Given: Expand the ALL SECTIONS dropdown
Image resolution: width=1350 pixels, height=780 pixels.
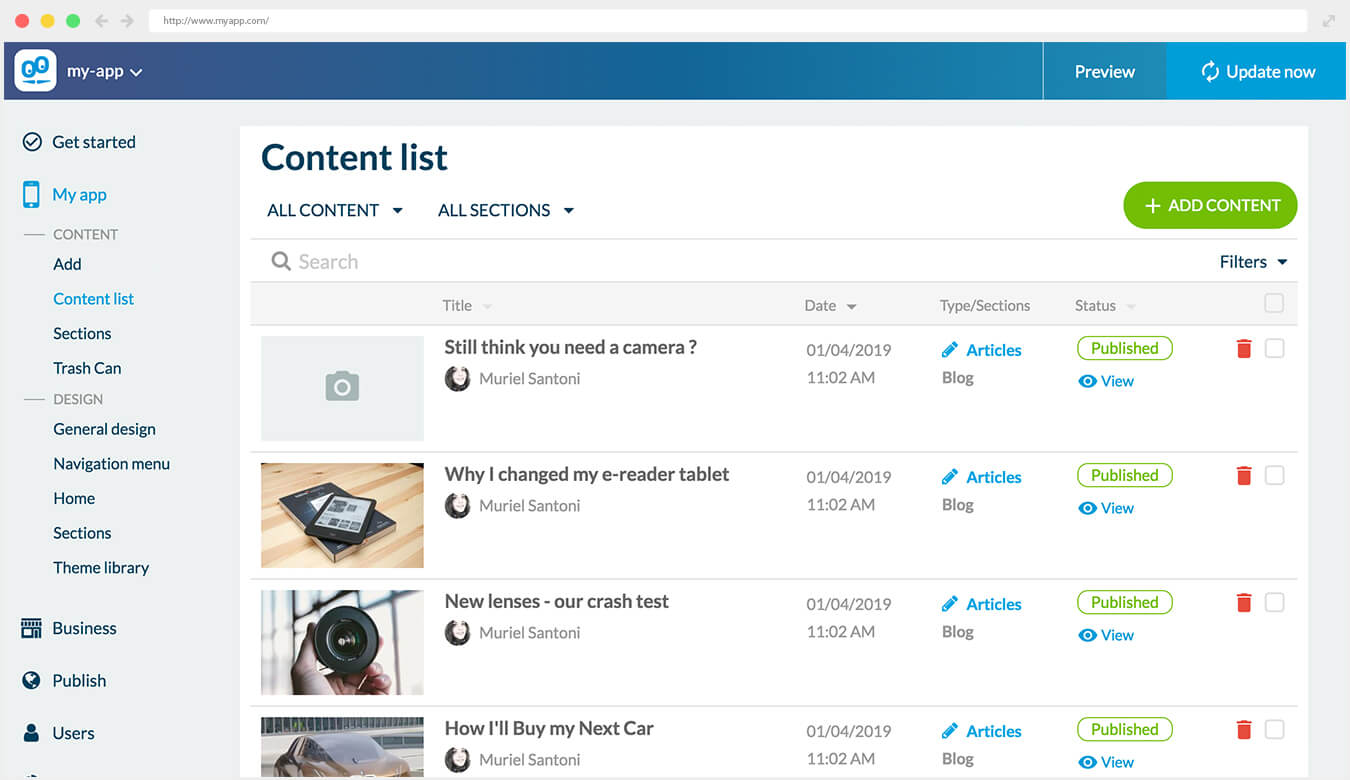Looking at the screenshot, I should pos(506,210).
